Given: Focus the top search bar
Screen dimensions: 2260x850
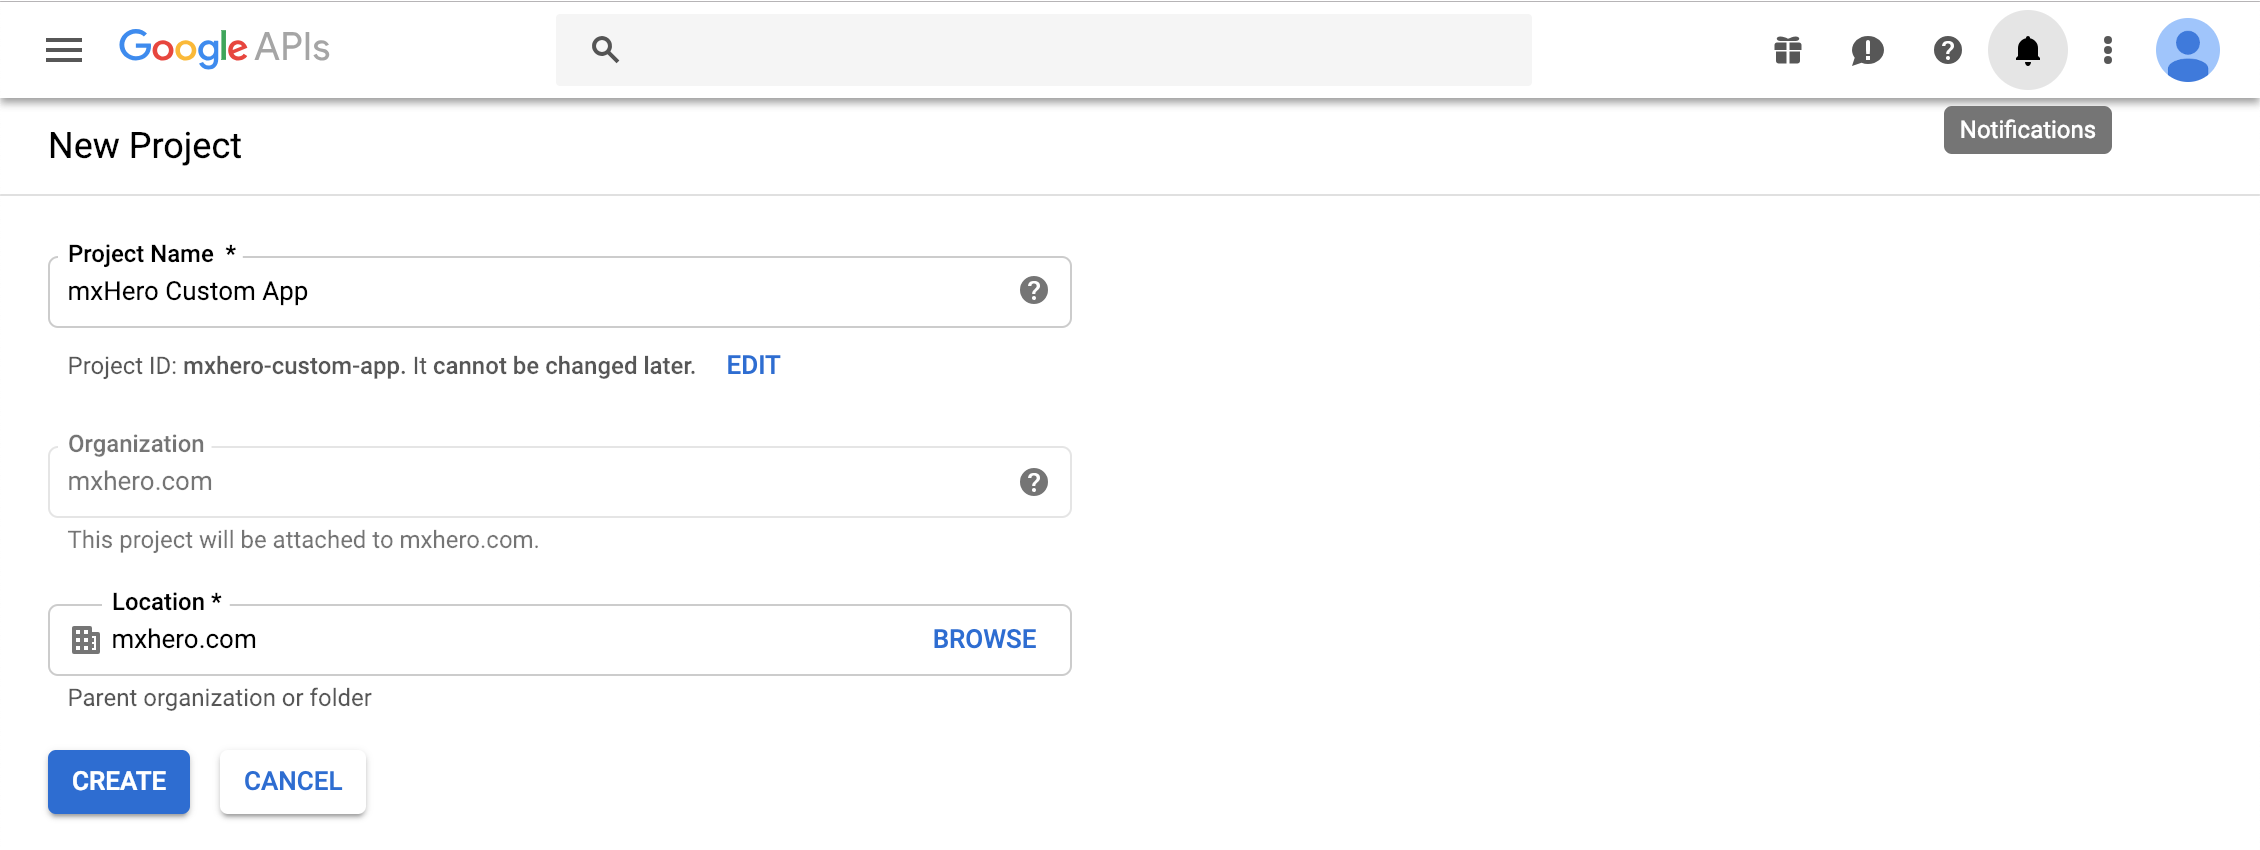Looking at the screenshot, I should [1044, 49].
